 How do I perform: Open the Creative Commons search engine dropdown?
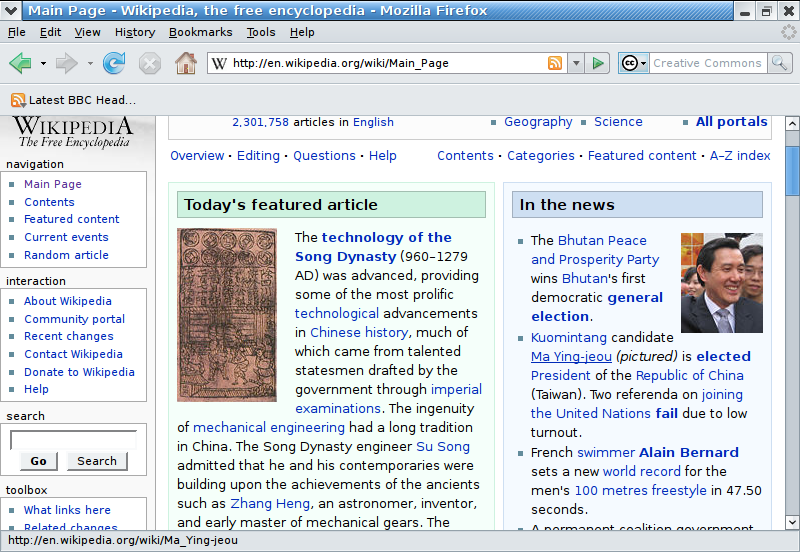pyautogui.click(x=634, y=63)
